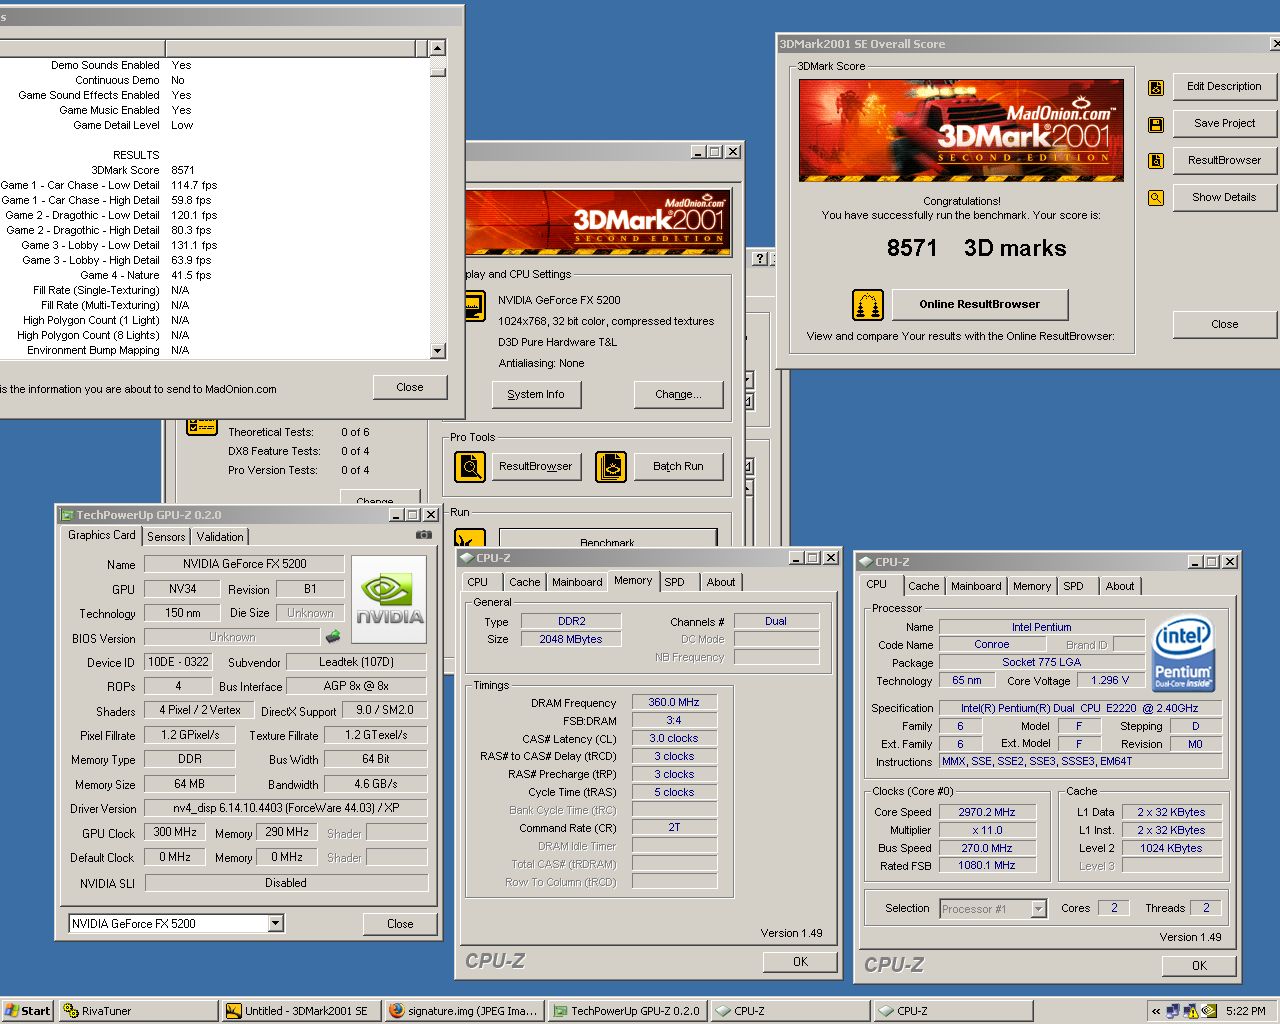Click the Windows Start button

27,1011
